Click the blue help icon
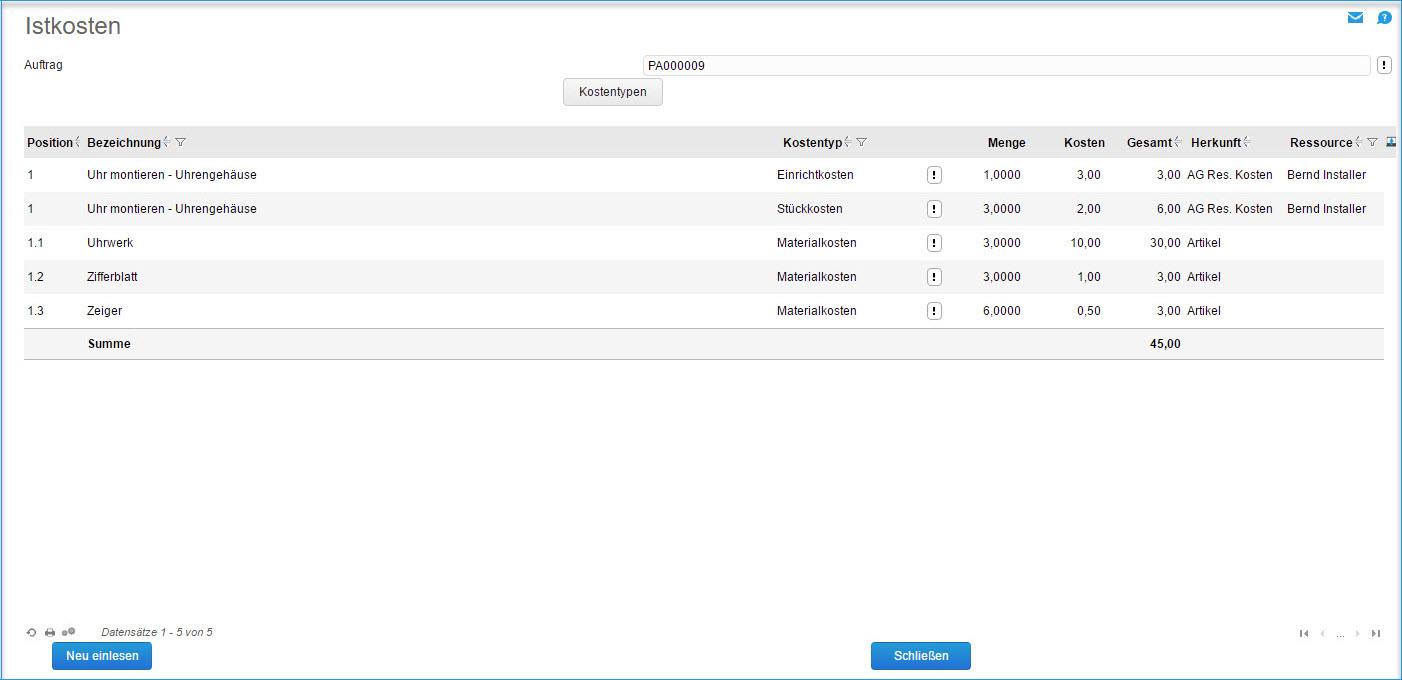 (x=1384, y=17)
